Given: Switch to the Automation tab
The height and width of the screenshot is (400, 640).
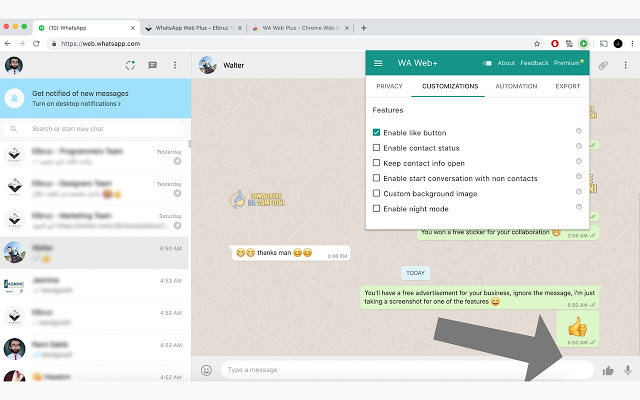Looking at the screenshot, I should point(516,87).
